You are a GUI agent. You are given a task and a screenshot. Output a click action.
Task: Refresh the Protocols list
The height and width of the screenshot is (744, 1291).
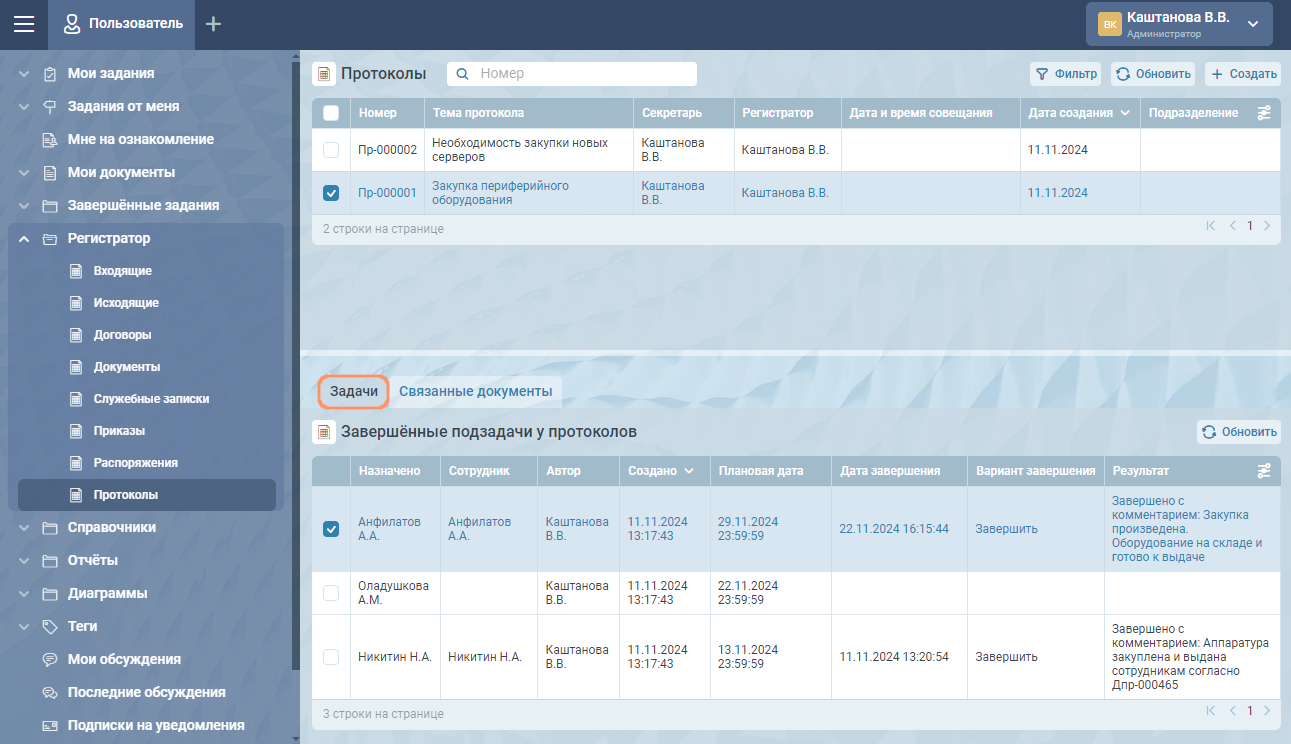click(x=1153, y=74)
